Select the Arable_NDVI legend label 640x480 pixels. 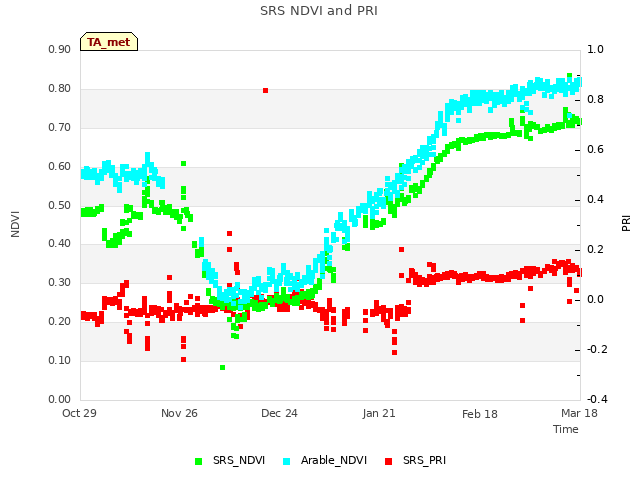tap(334, 460)
